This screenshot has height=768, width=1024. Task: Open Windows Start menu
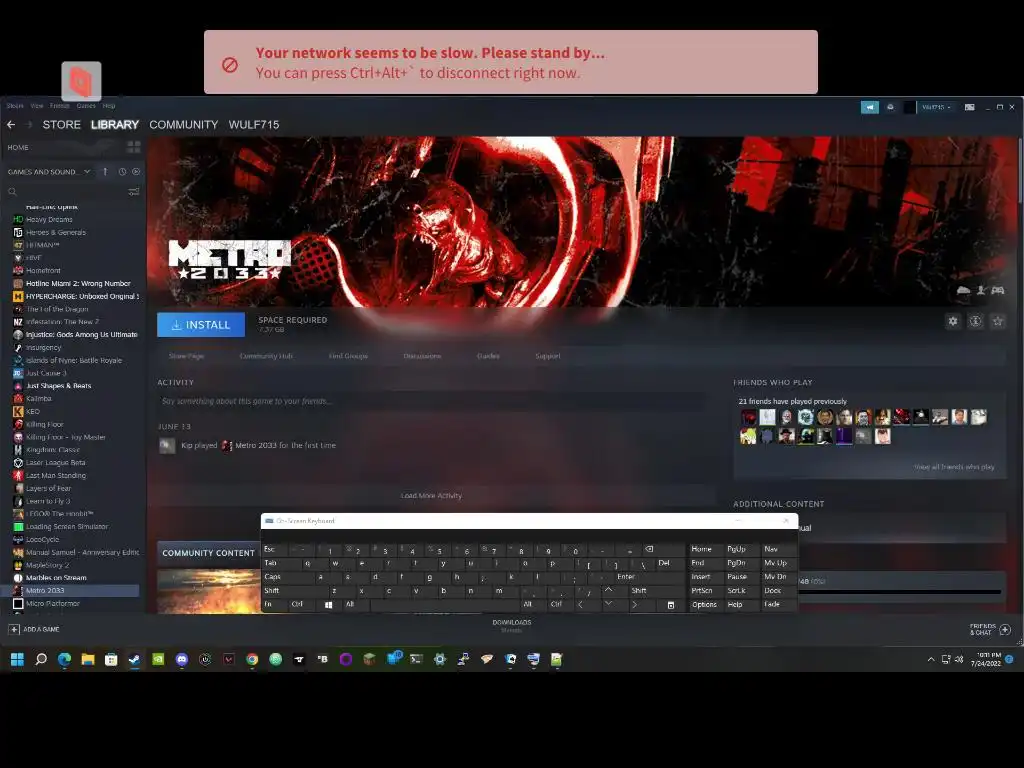click(17, 660)
